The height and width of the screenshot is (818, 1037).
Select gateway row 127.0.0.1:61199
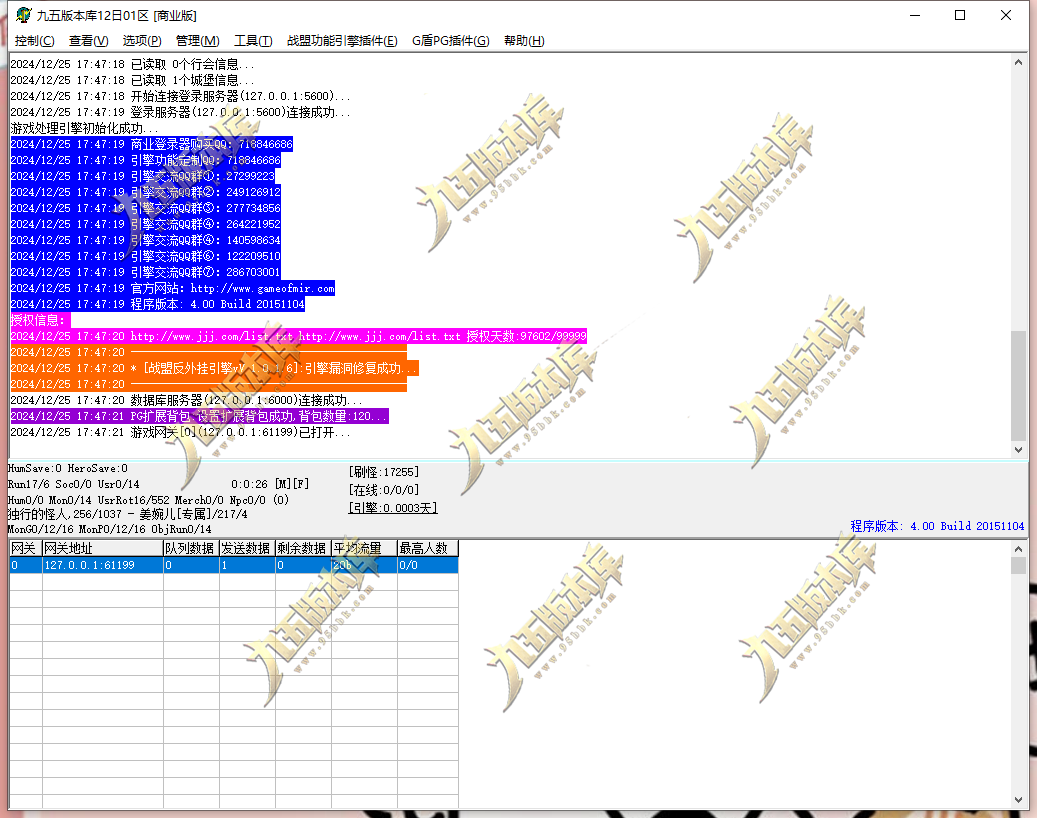coord(233,565)
